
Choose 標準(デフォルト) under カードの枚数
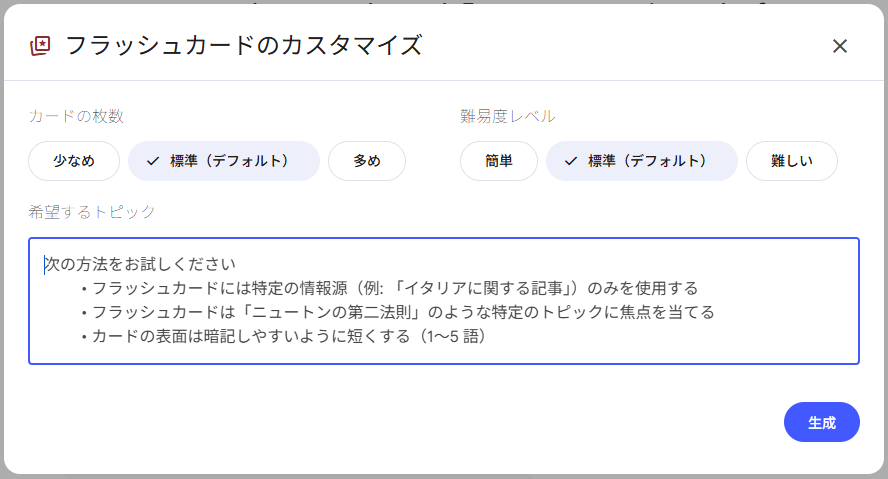coord(224,161)
